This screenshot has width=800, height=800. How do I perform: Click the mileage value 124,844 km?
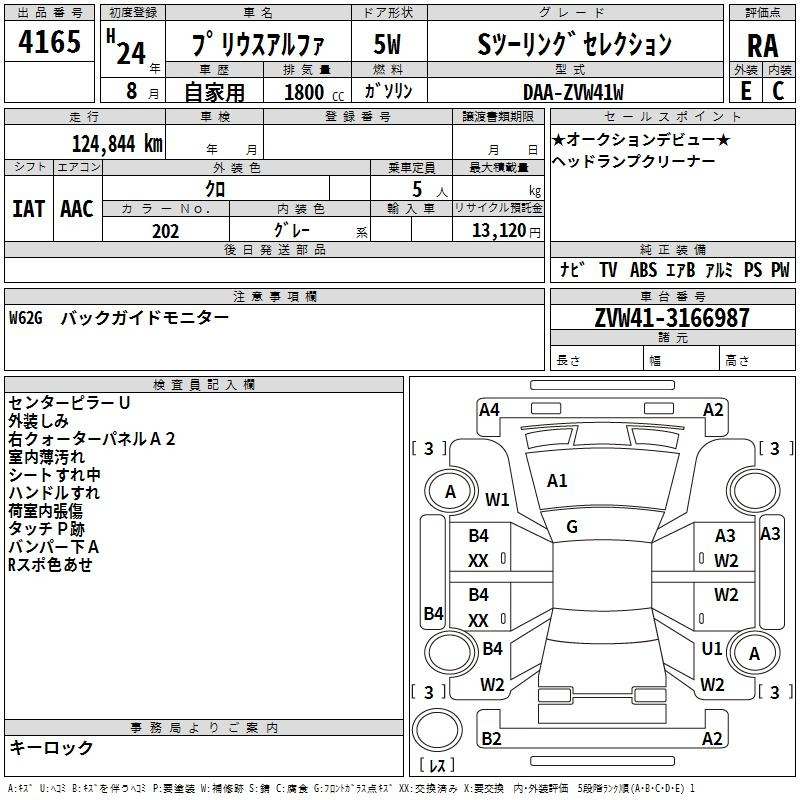click(x=117, y=143)
